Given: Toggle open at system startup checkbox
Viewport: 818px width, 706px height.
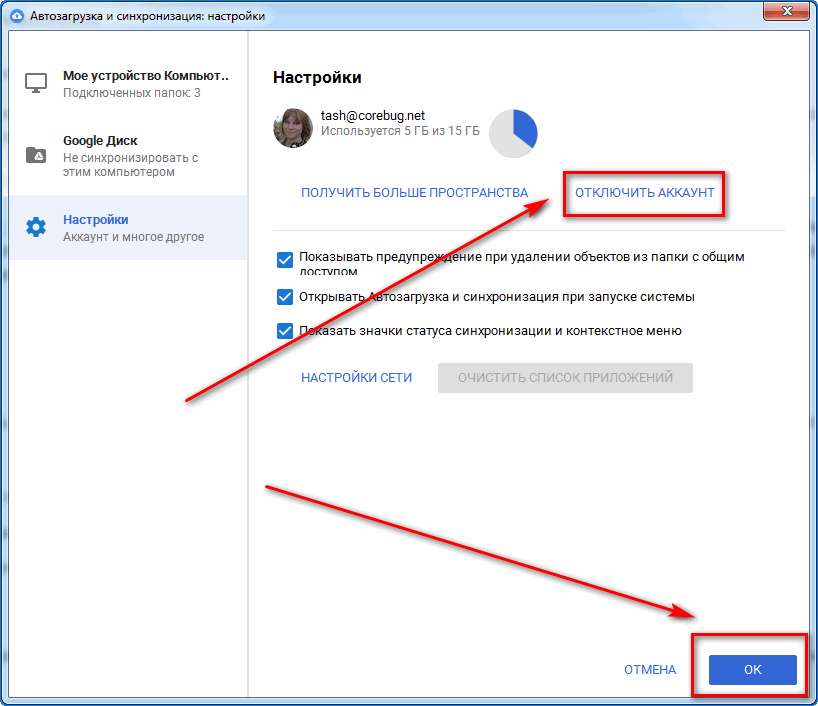Looking at the screenshot, I should coord(285,297).
